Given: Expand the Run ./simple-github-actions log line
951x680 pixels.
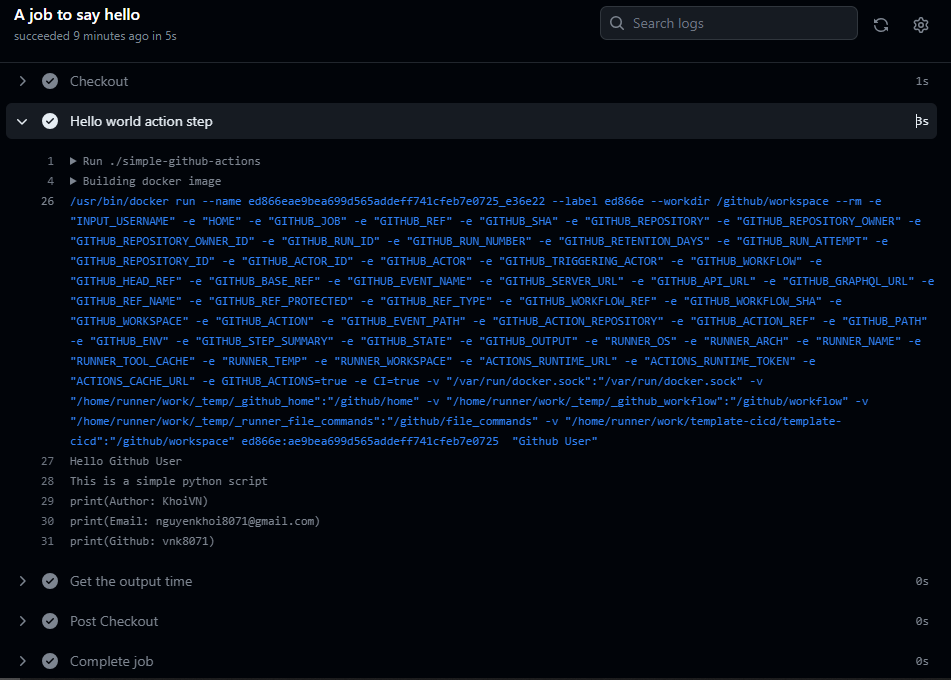Looking at the screenshot, I should (x=71, y=160).
